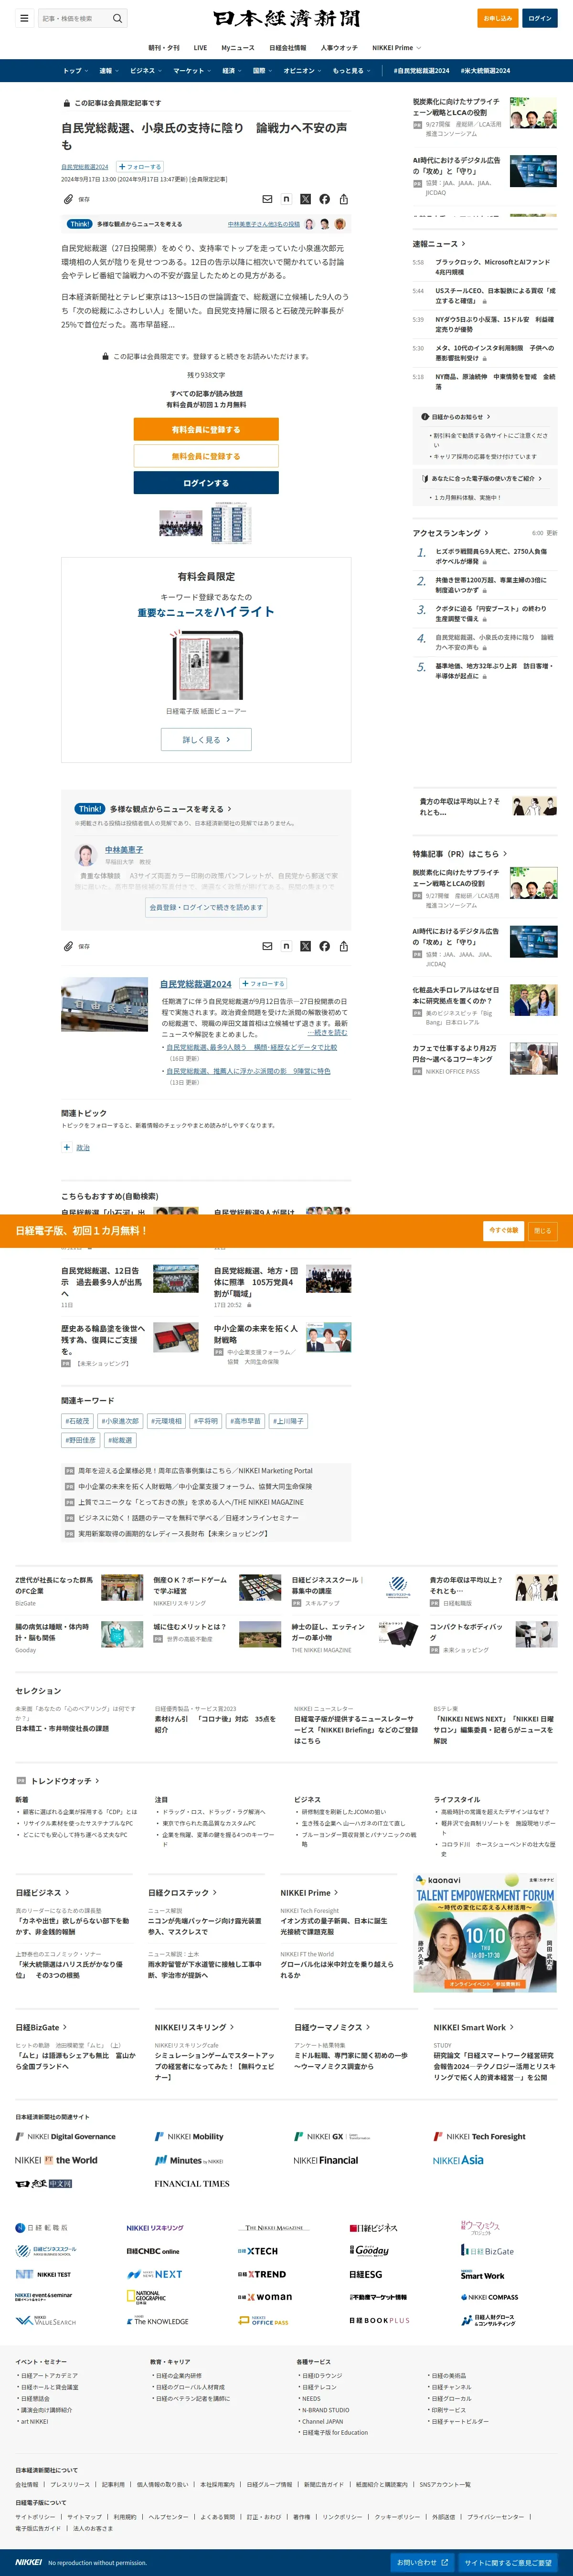573x2576 pixels.
Task: Share to note icon under article date
Action: click(x=286, y=199)
